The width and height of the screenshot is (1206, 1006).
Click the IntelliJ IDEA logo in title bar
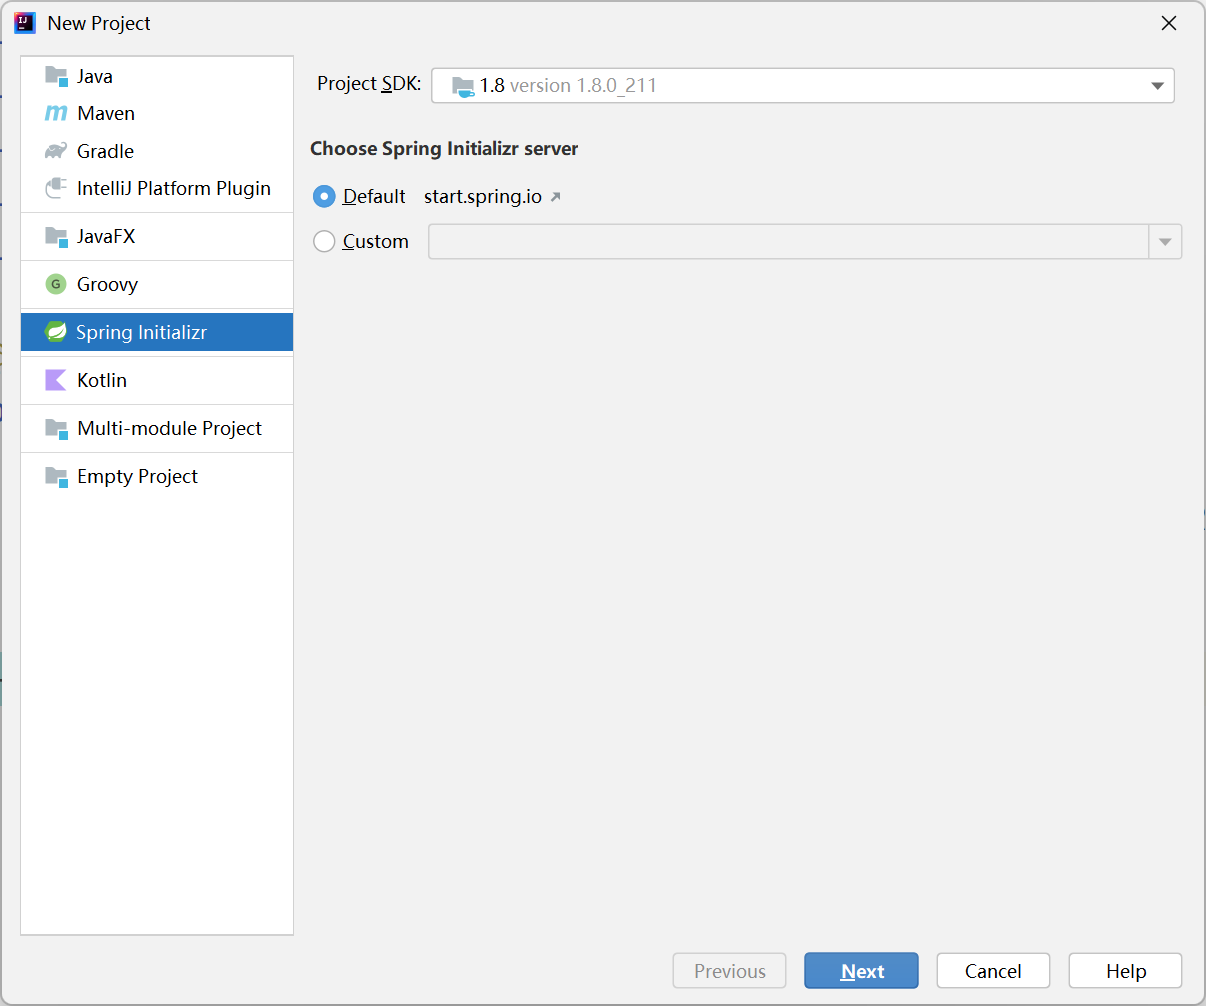tap(25, 23)
